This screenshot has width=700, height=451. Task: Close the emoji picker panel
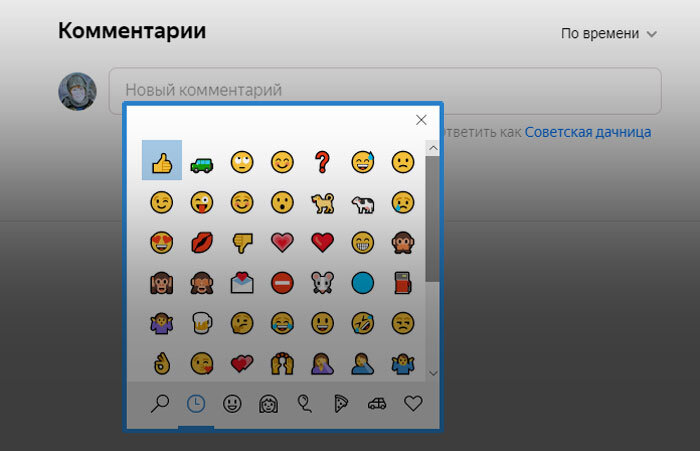[421, 120]
